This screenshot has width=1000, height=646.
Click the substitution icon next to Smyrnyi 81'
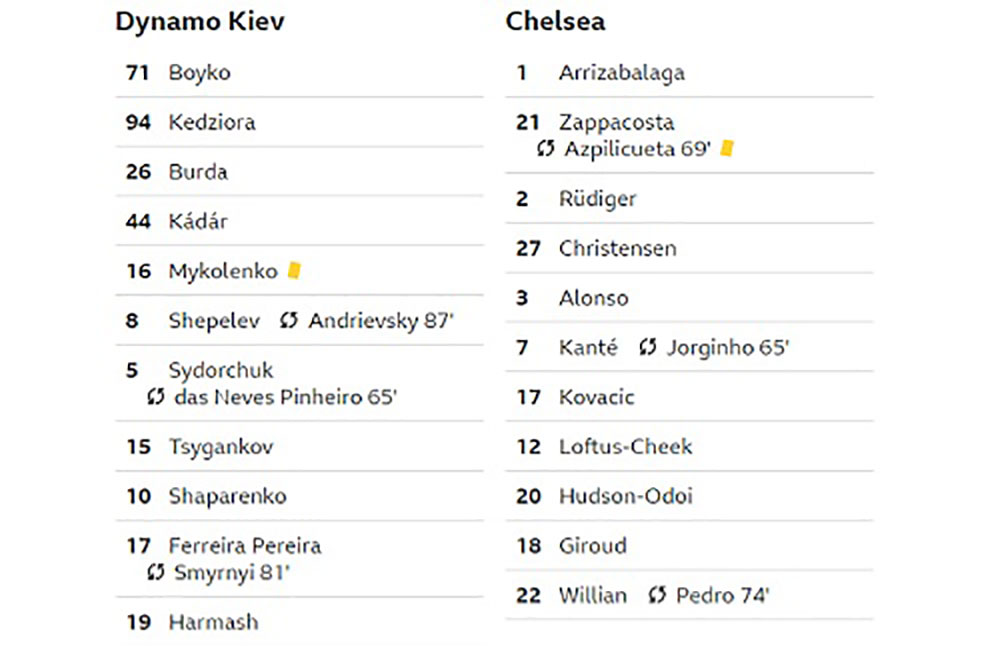click(x=156, y=572)
